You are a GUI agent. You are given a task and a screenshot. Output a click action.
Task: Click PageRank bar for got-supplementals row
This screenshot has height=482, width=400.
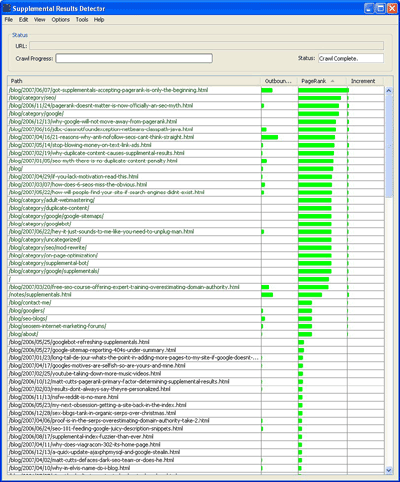323,90
